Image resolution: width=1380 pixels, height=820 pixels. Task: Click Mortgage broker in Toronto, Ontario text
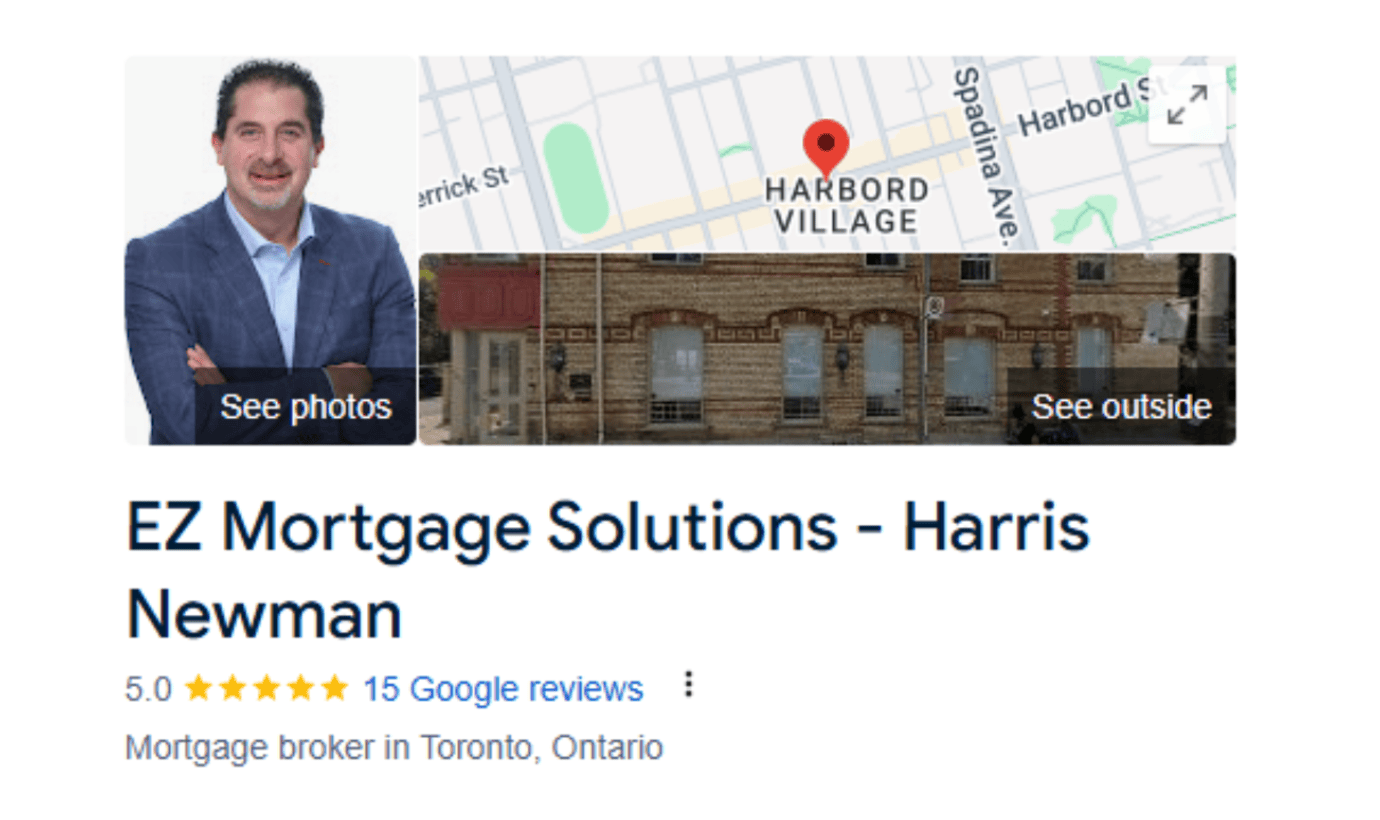pyautogui.click(x=394, y=748)
